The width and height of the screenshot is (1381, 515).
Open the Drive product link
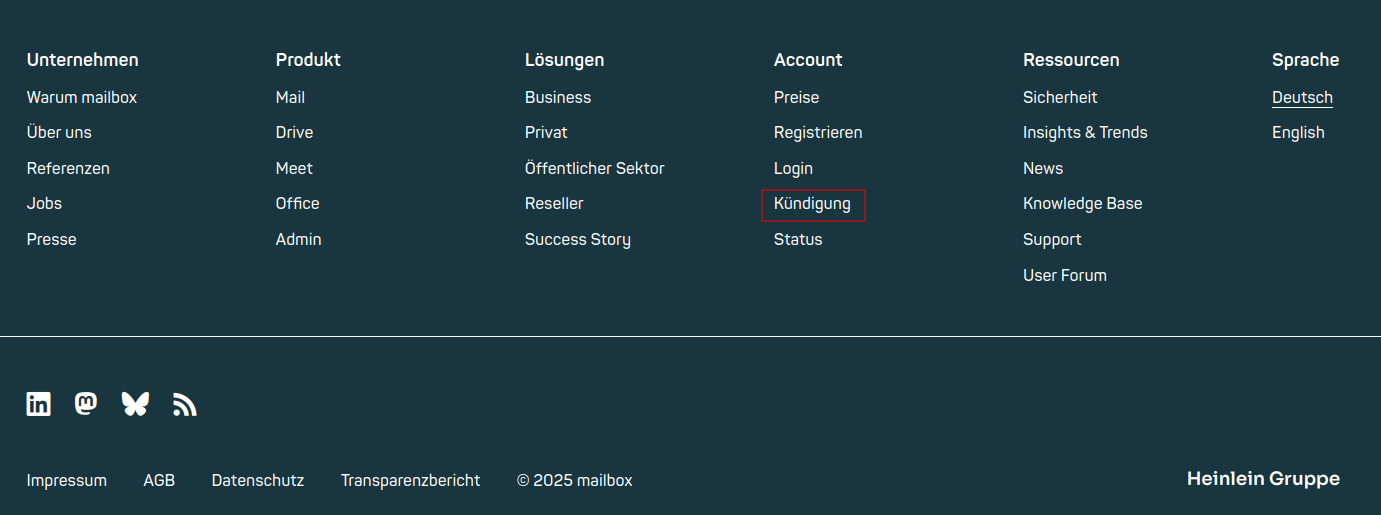pos(294,133)
